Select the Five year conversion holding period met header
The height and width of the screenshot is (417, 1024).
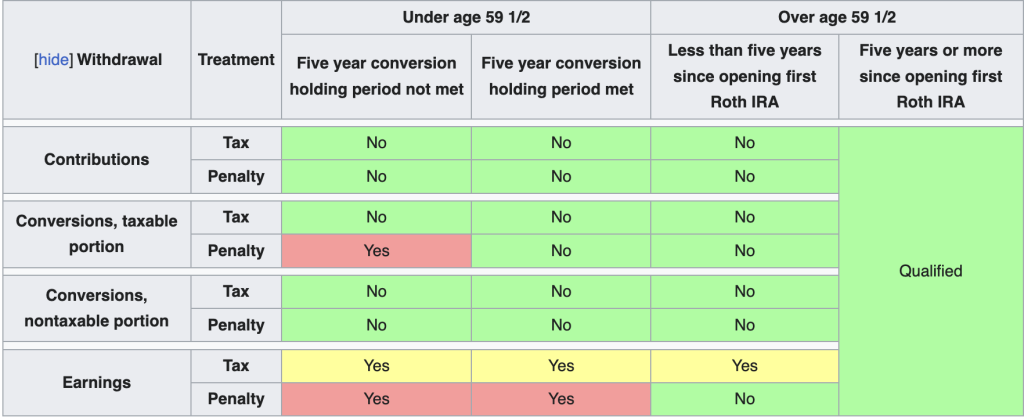[x=560, y=76]
